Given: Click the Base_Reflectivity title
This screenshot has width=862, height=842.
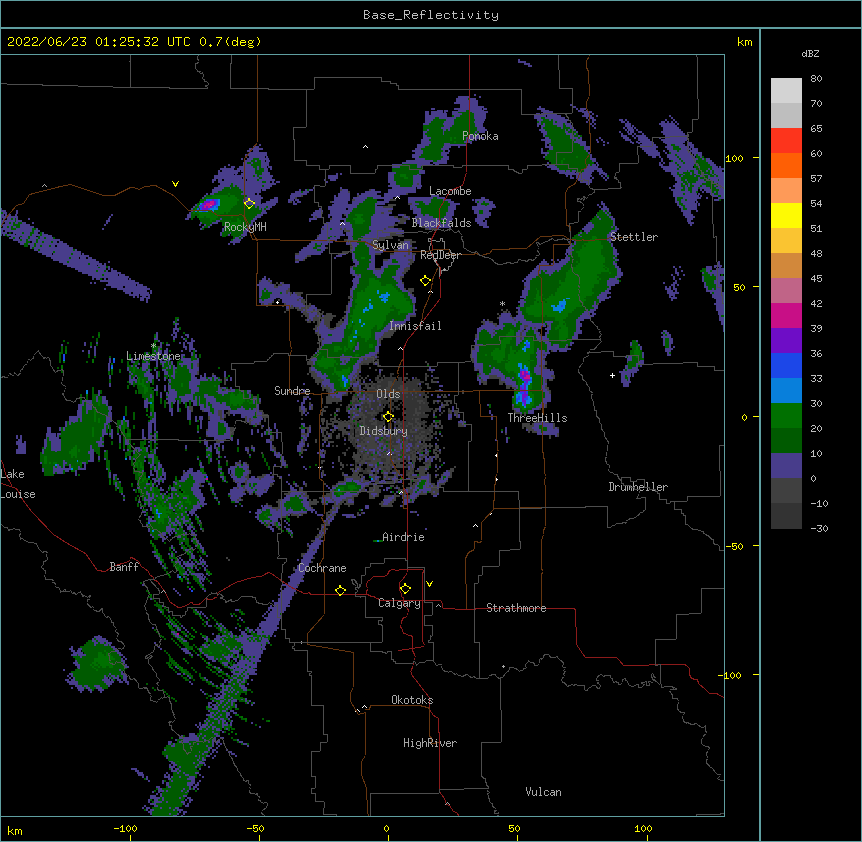Looking at the screenshot, I should click(x=431, y=15).
